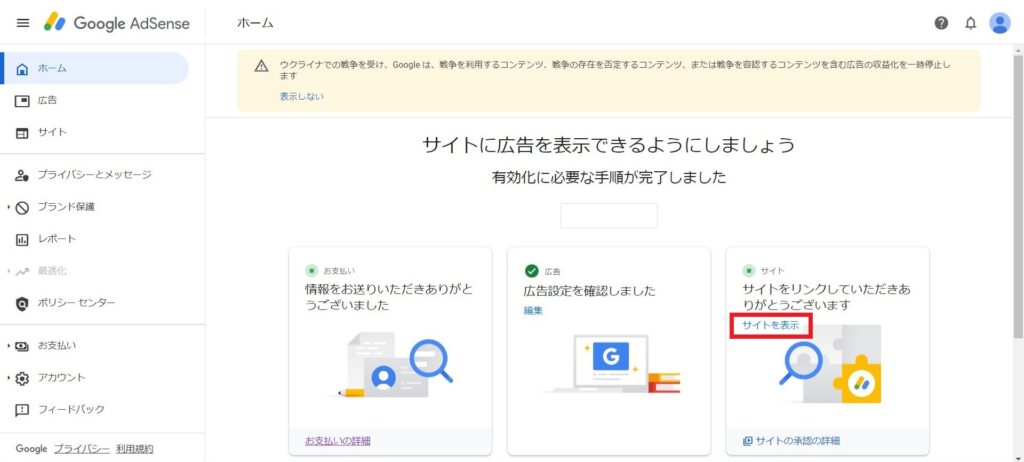Click the レポート chart icon
The image size is (1024, 462).
click(x=23, y=239)
